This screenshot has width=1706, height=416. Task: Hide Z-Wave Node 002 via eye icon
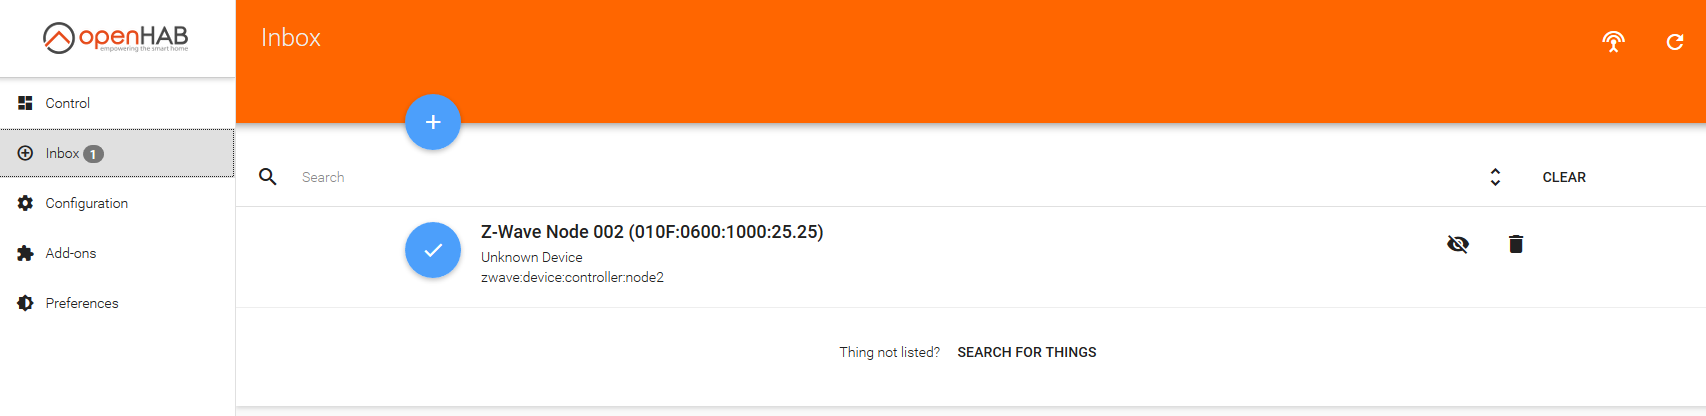click(1458, 244)
